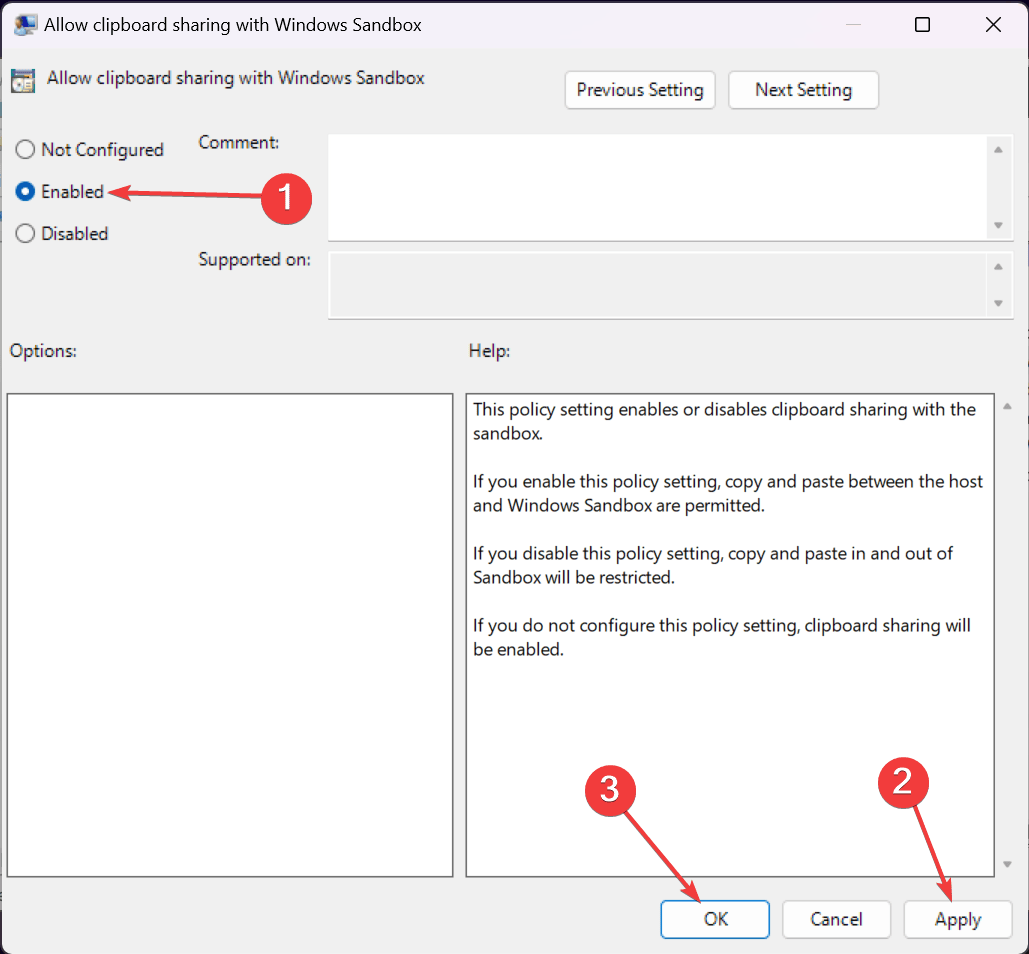This screenshot has height=954, width=1029.
Task: Select the Disabled radio button
Action: (24, 233)
